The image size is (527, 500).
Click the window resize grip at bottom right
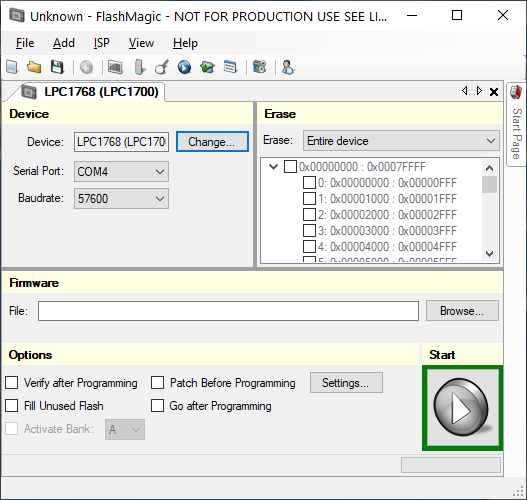519,492
